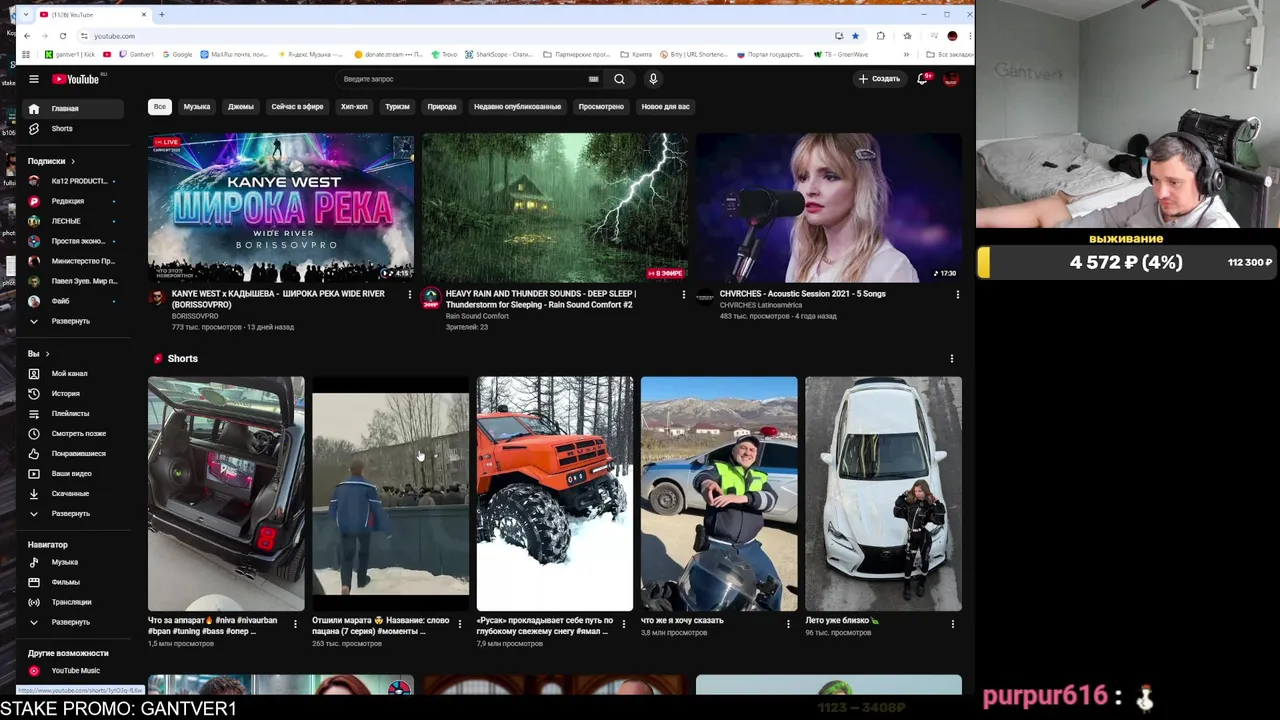
Task: Select the Джемы filter chip
Action: point(241,106)
